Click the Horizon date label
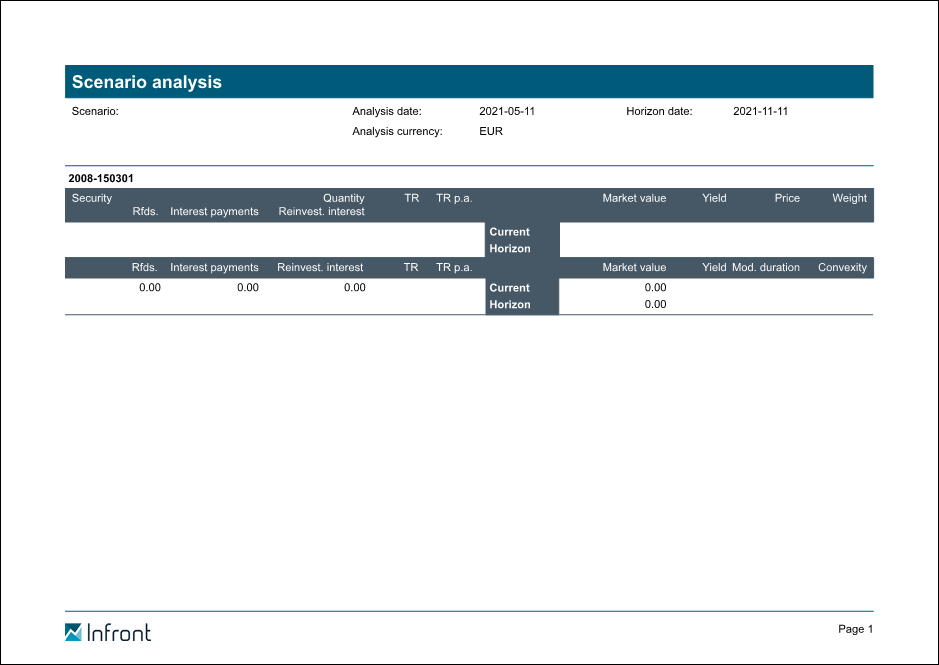Viewport: 939px width, 665px height. tap(659, 111)
